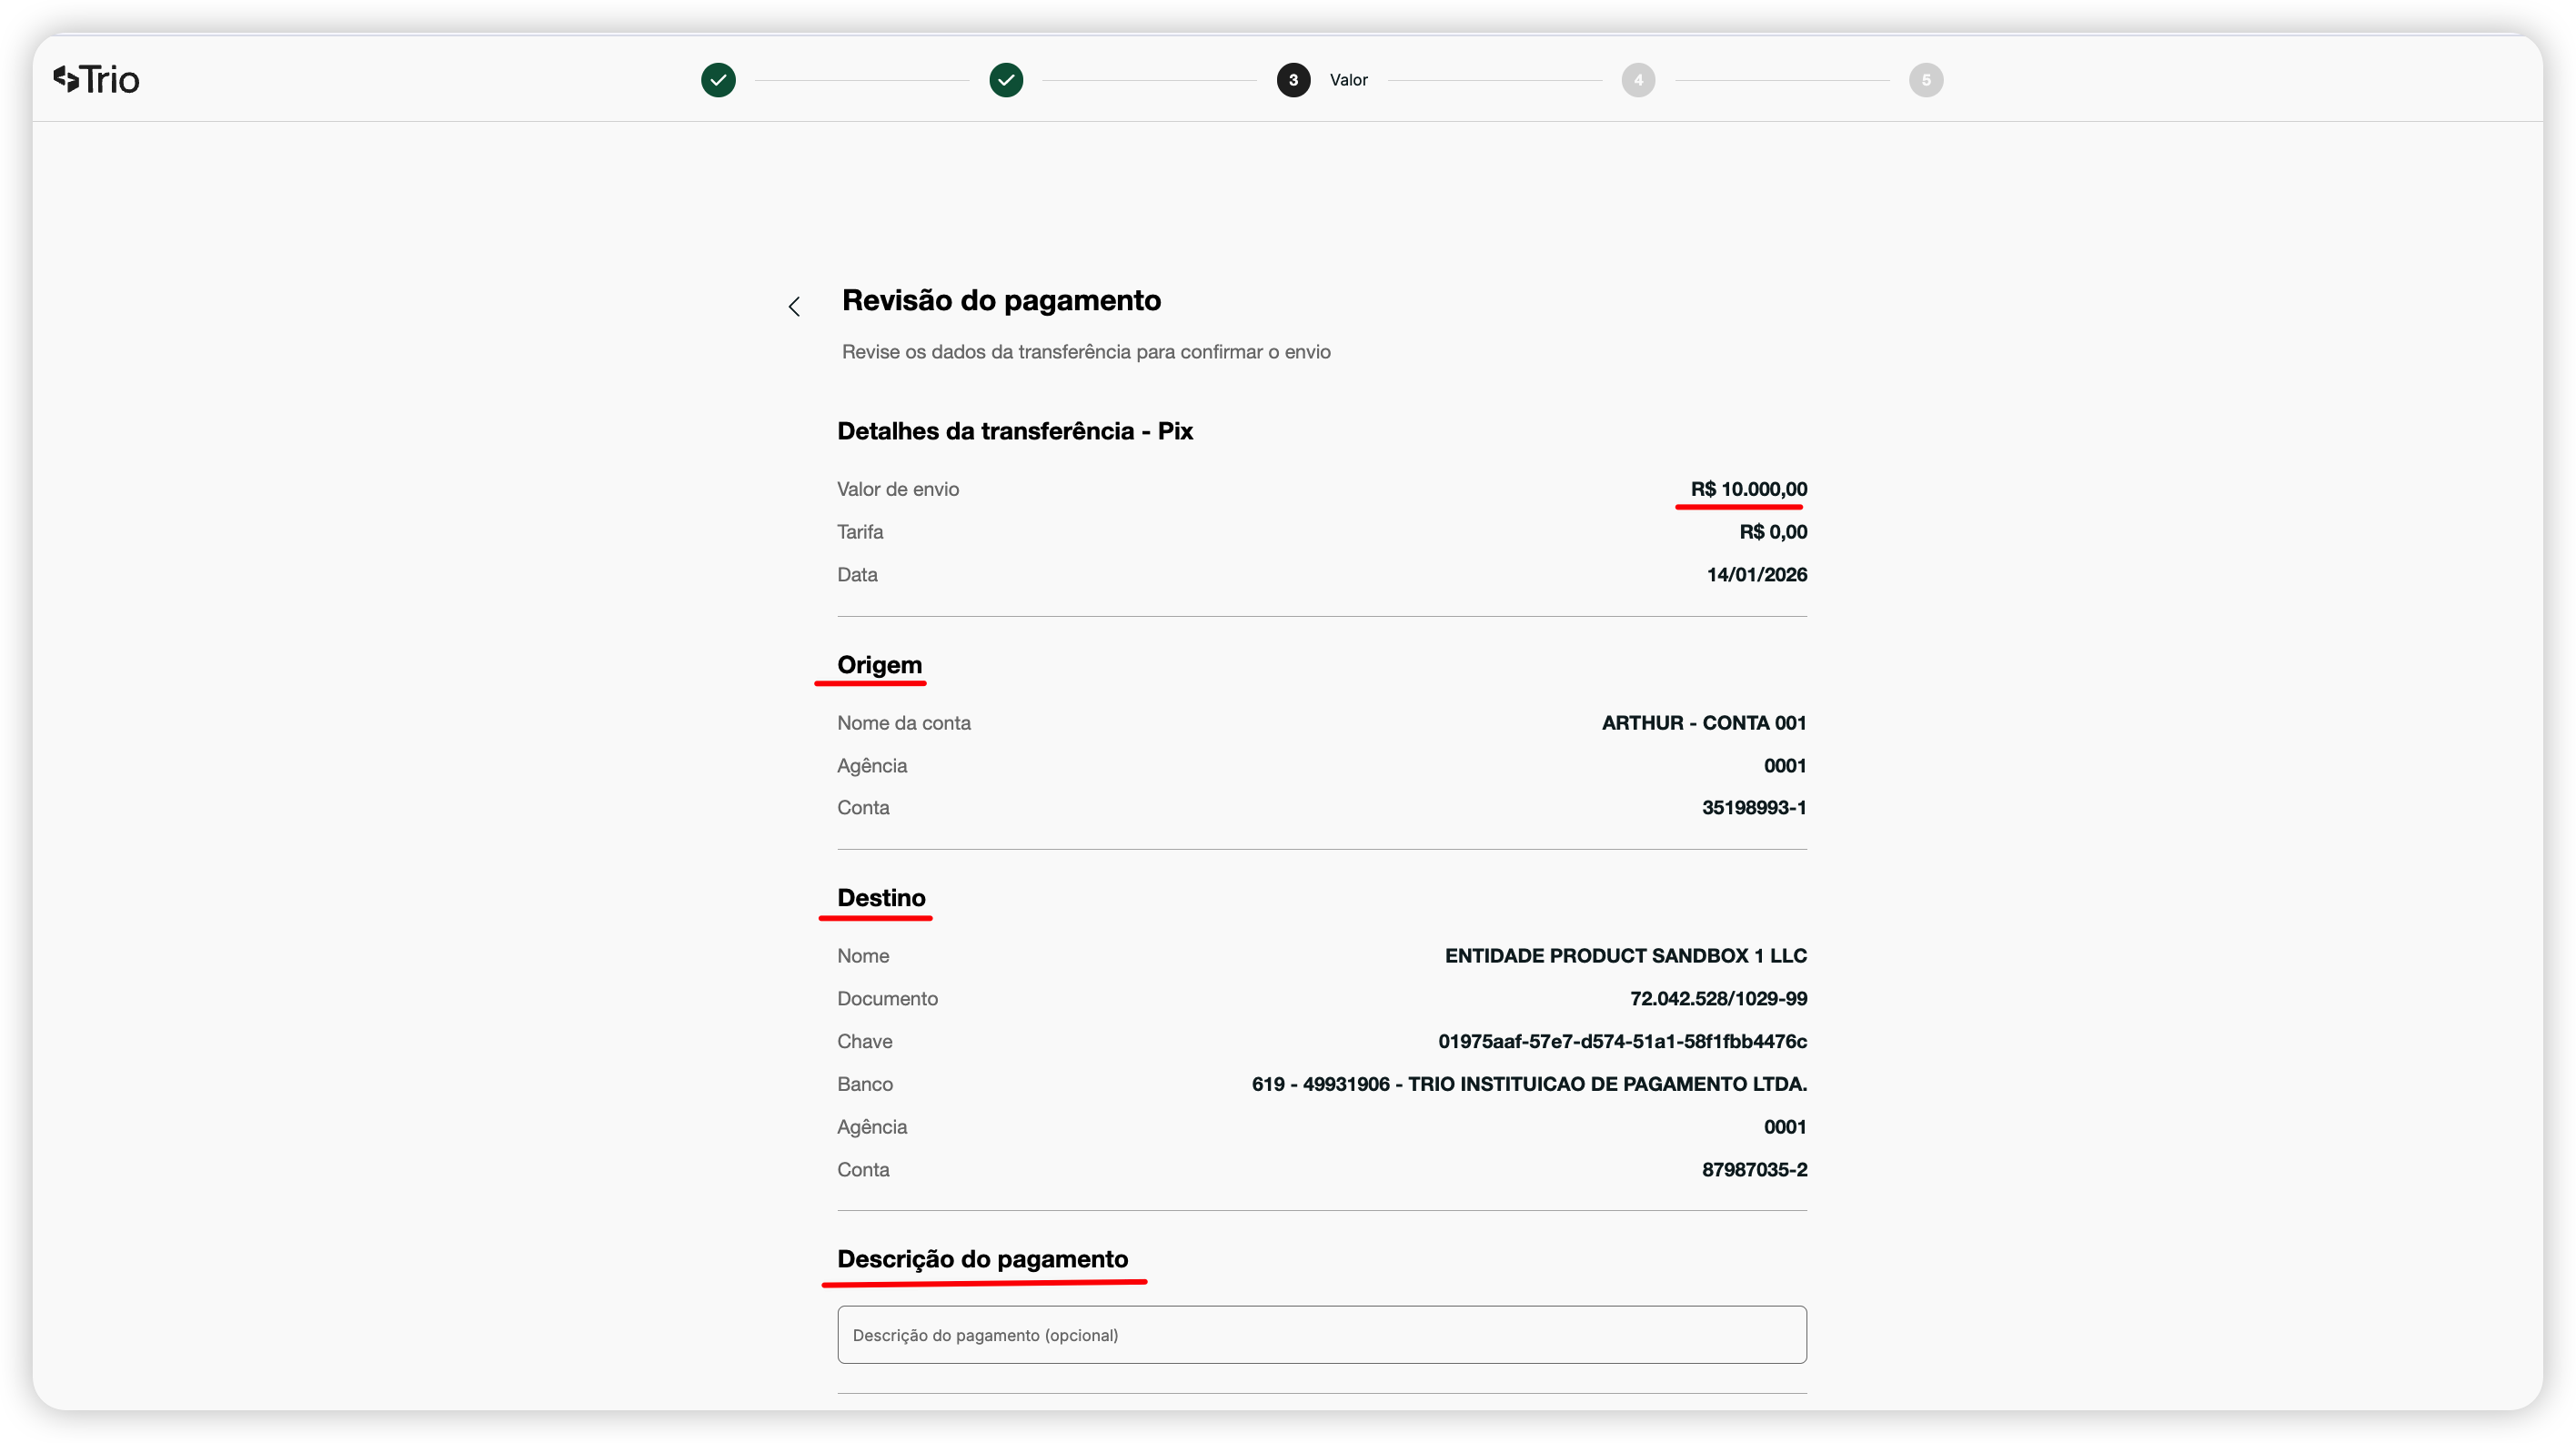Click the Origem section heading
2576x1443 pixels.
[879, 665]
